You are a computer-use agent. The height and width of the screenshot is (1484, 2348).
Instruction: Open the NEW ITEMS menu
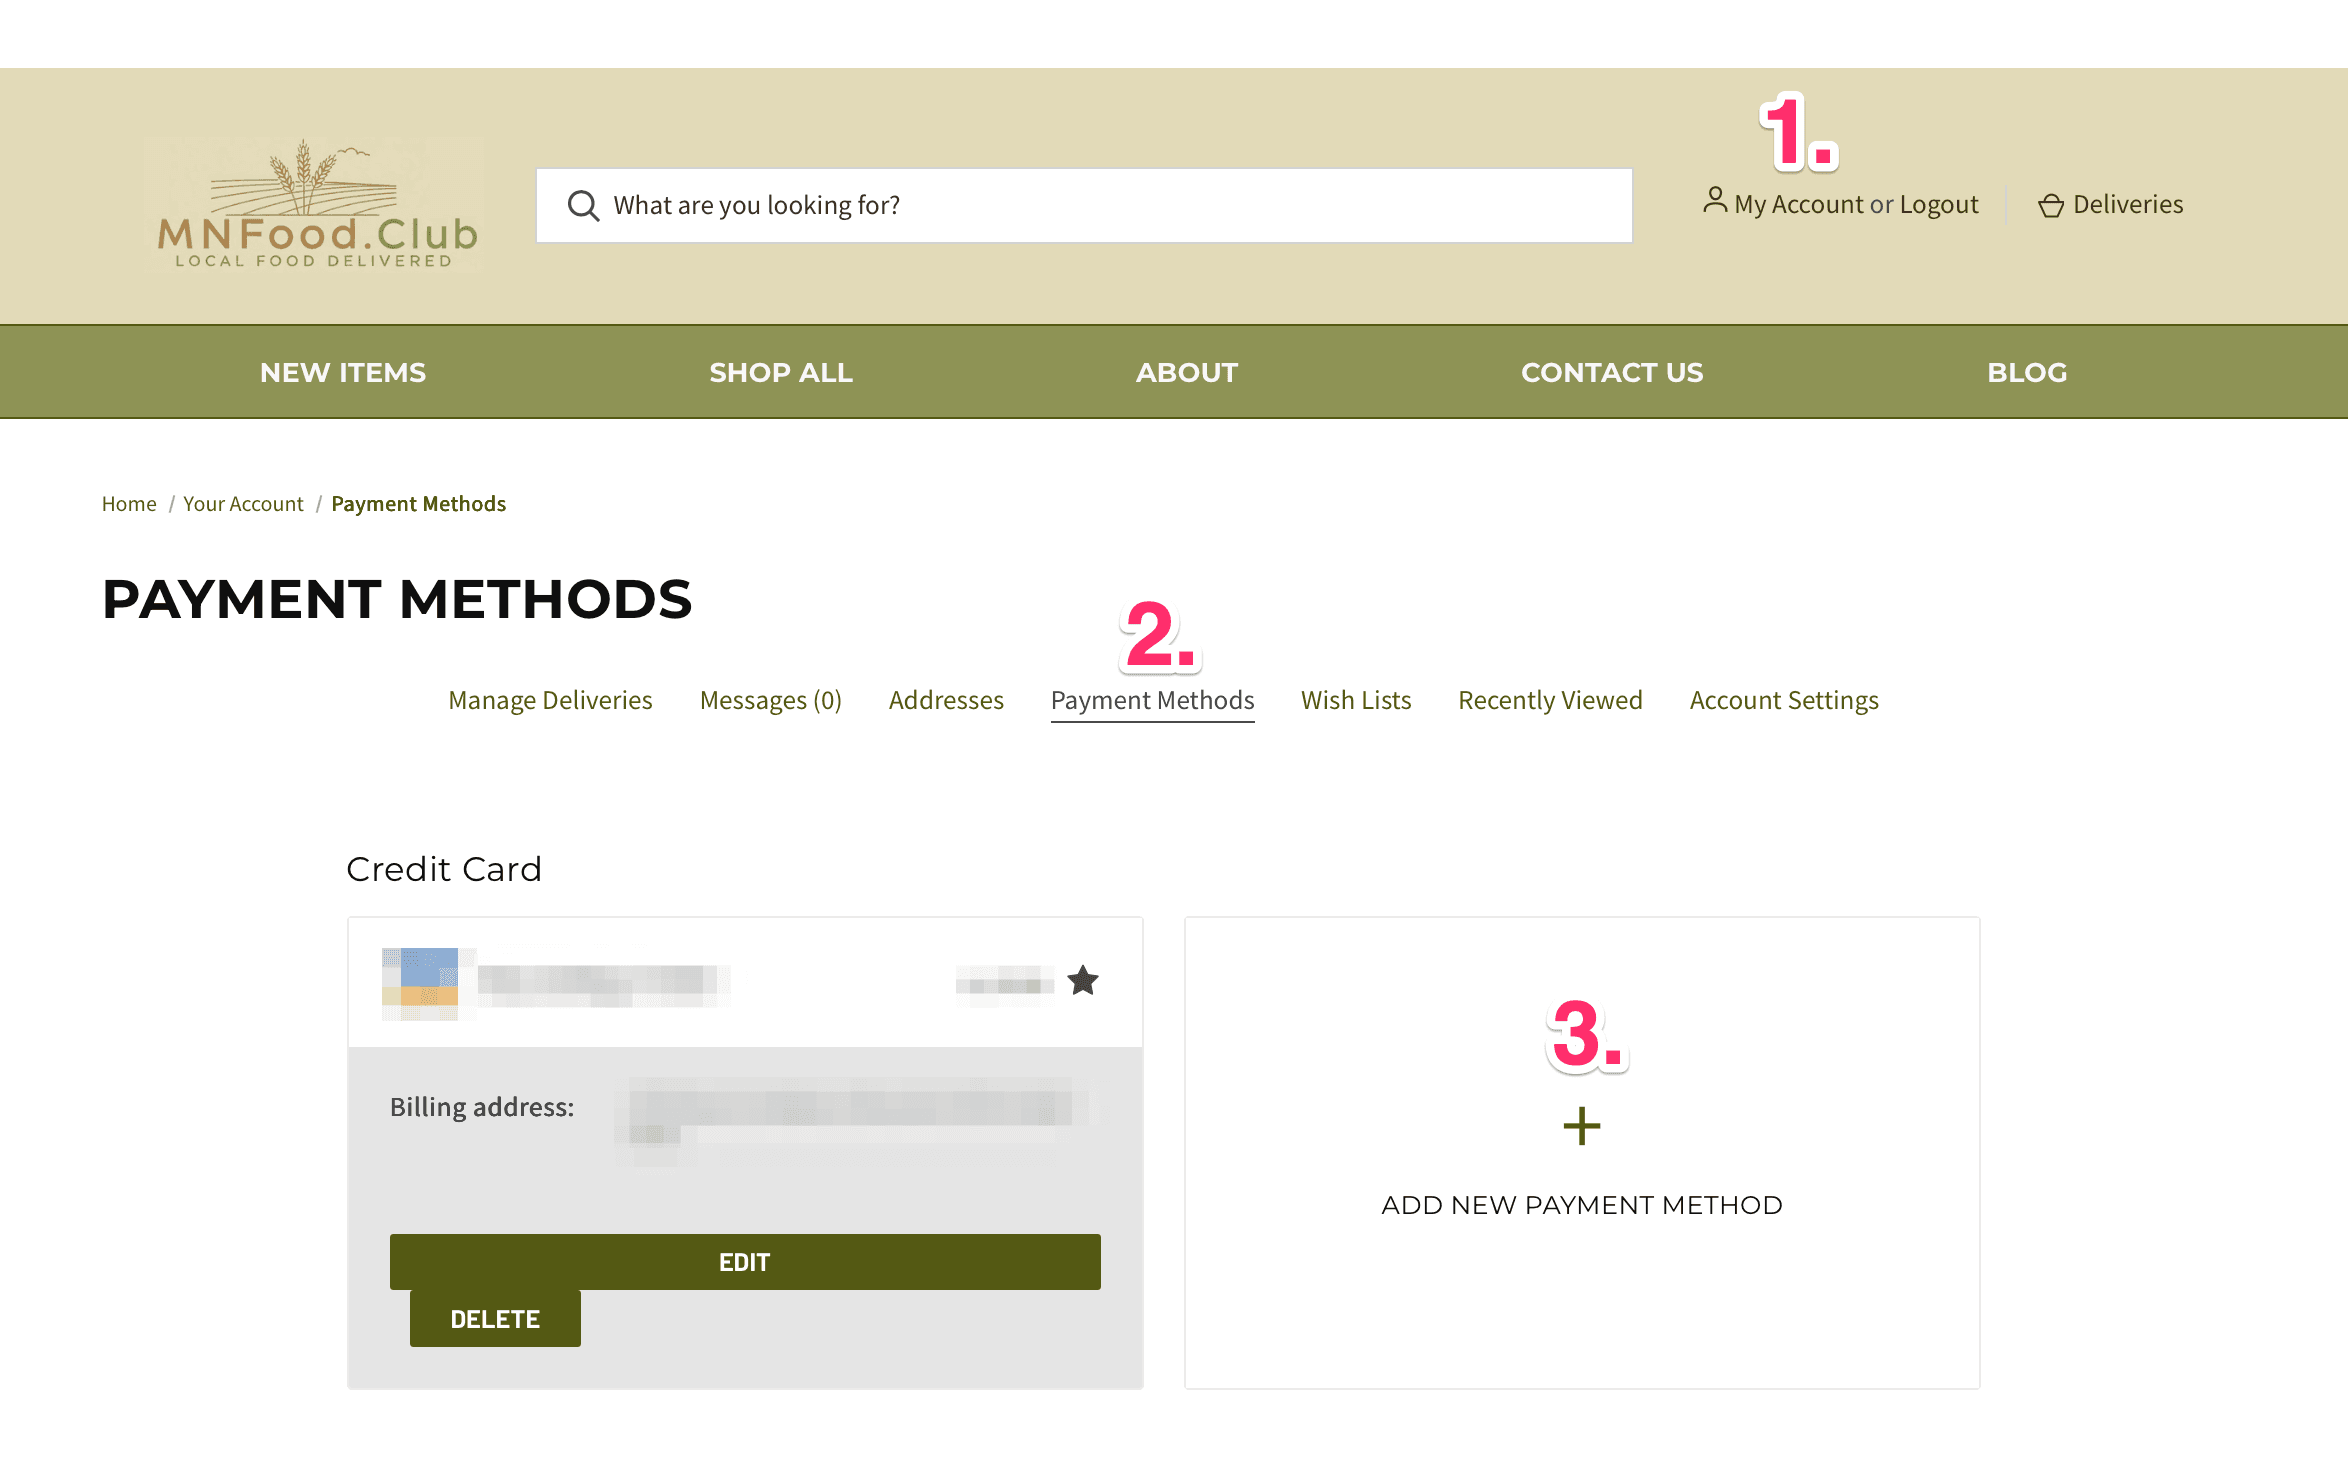343,372
